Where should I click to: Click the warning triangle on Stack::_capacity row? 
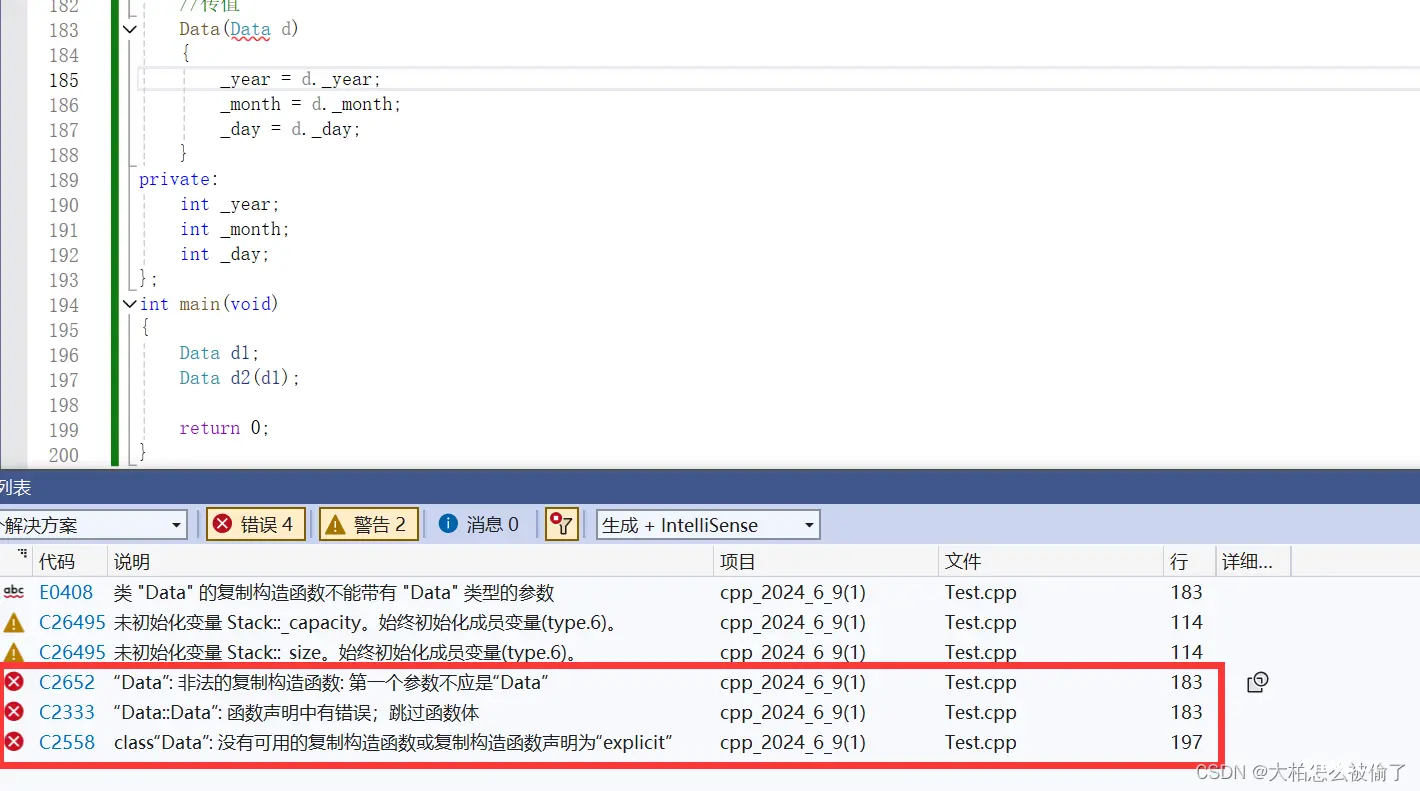(14, 622)
